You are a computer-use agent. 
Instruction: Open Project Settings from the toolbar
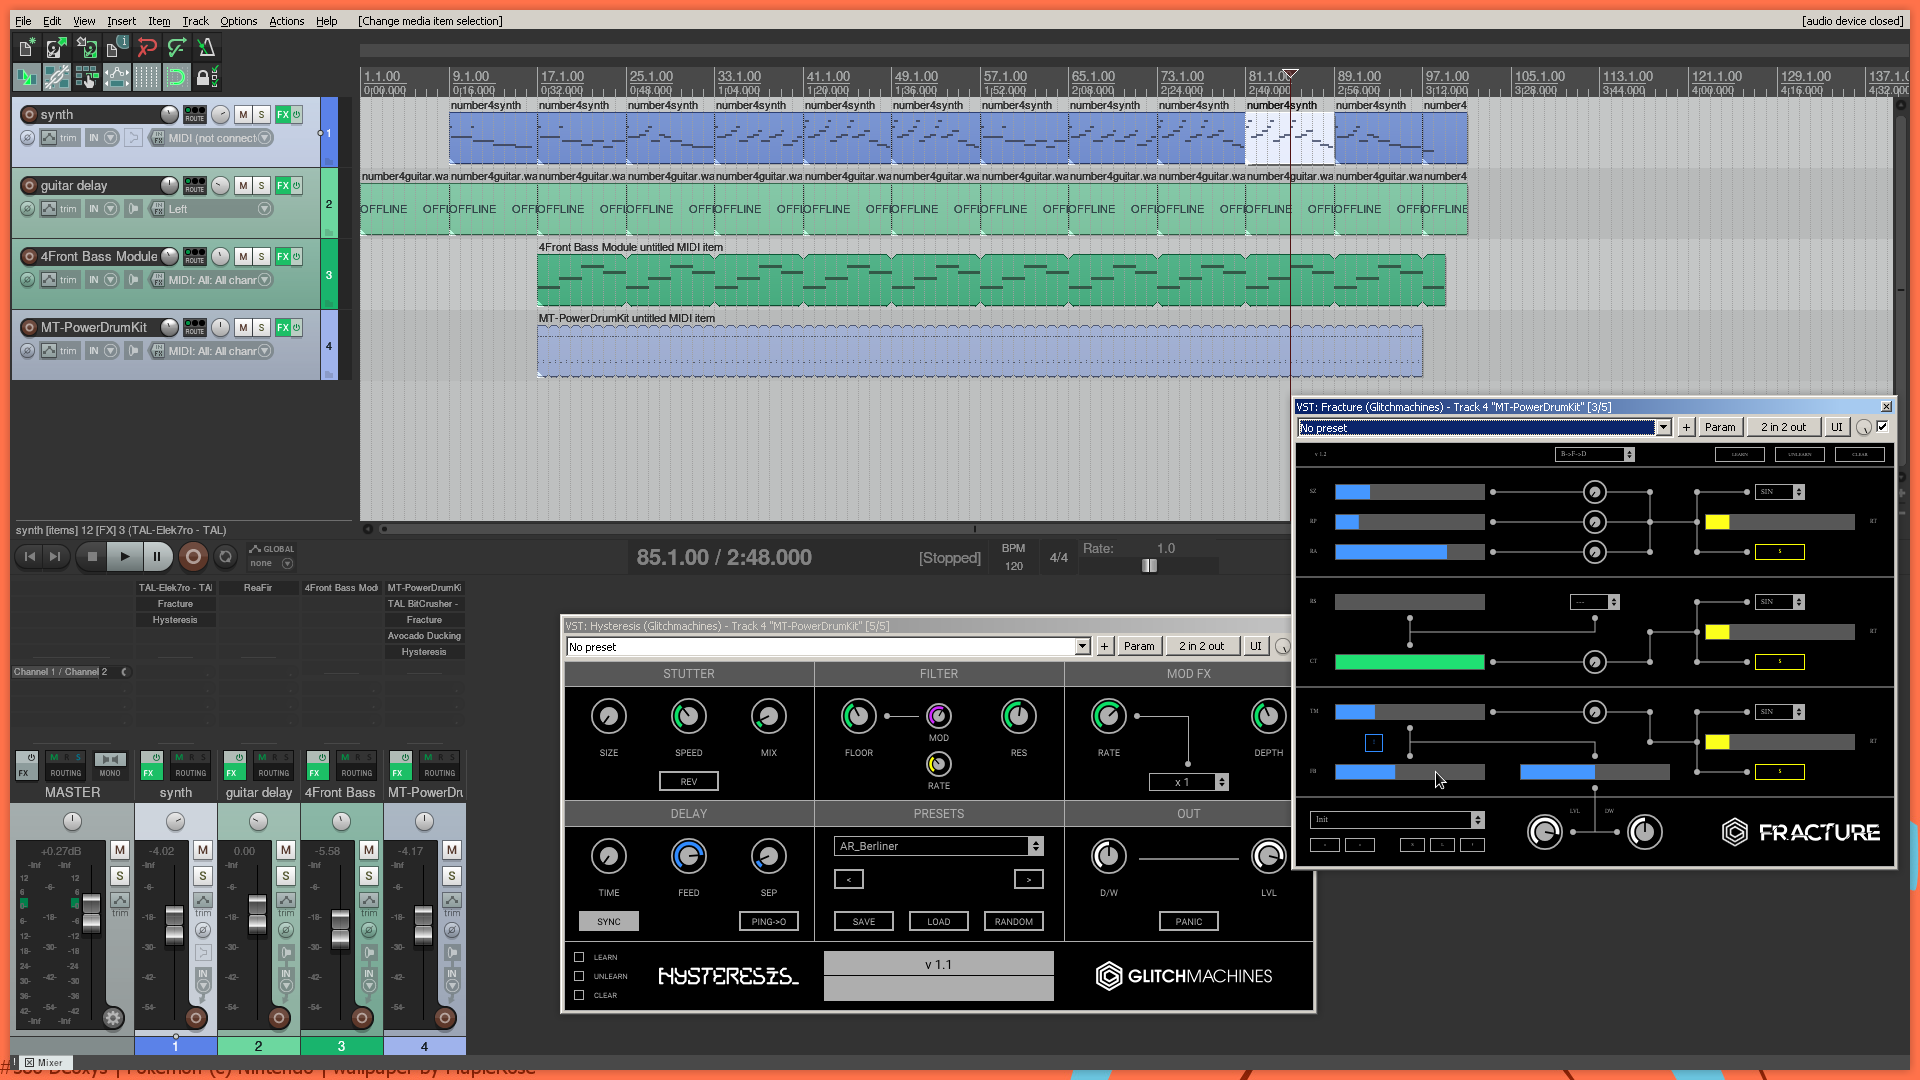pyautogui.click(x=117, y=47)
